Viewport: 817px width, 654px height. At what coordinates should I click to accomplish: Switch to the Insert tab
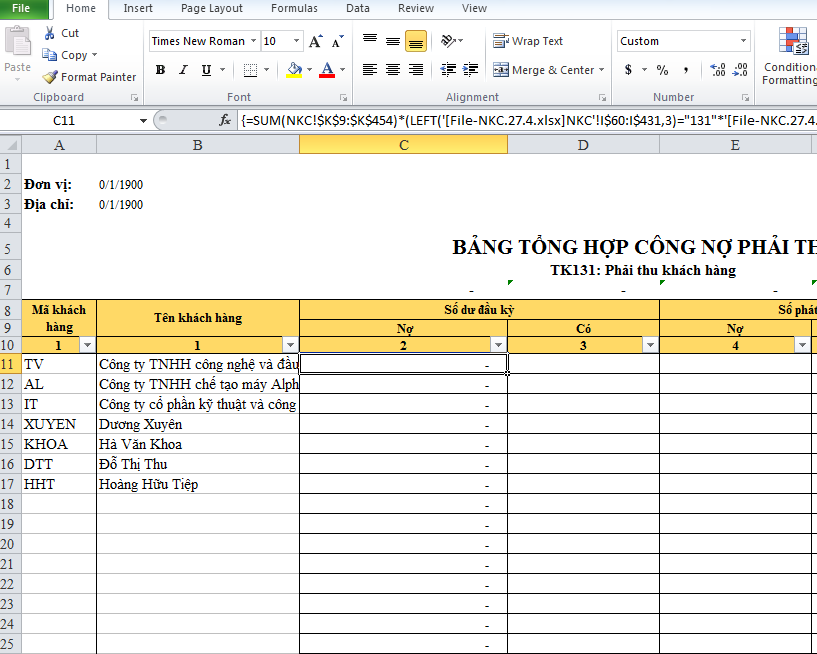click(x=138, y=8)
